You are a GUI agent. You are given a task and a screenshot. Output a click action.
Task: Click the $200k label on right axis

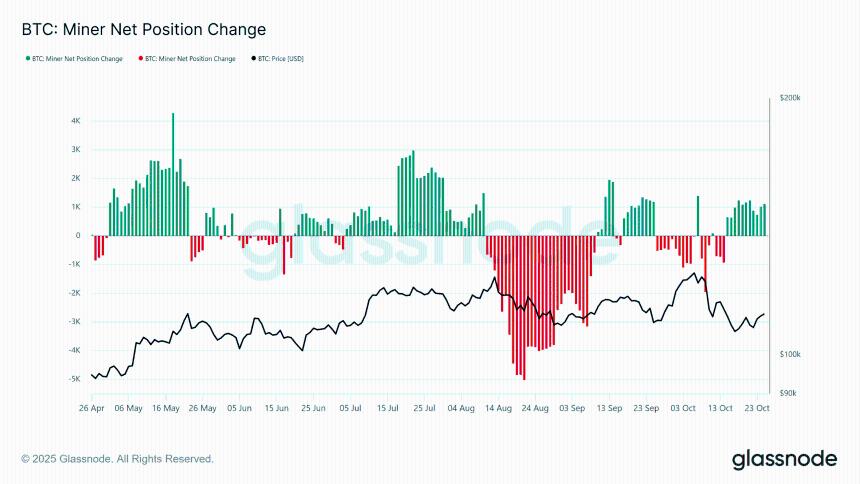point(790,98)
